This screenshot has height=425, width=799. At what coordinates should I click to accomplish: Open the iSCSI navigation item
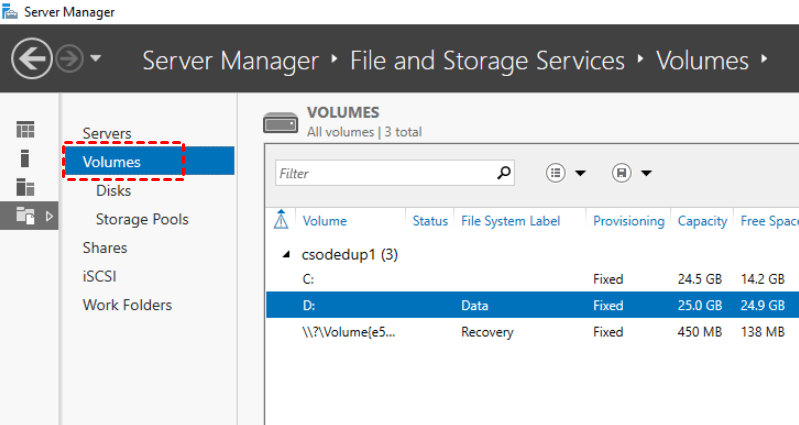point(100,276)
